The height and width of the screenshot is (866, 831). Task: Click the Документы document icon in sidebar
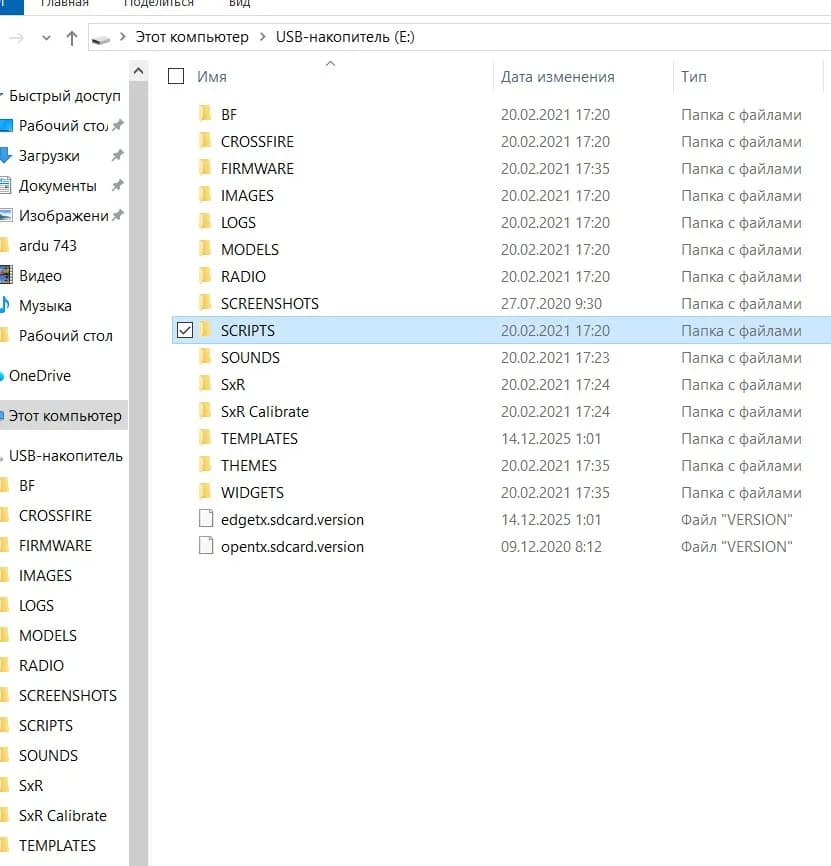[x=6, y=186]
